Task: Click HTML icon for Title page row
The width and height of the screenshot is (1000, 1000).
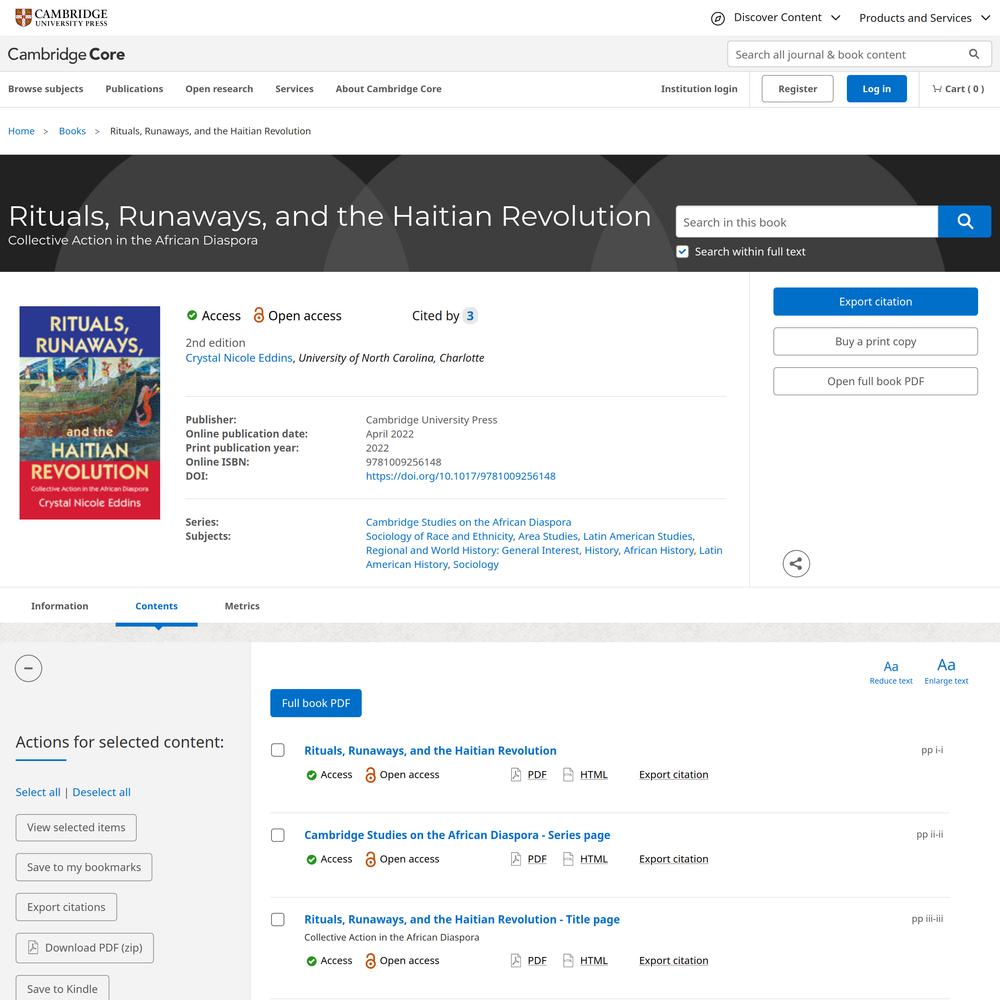Action: 568,960
